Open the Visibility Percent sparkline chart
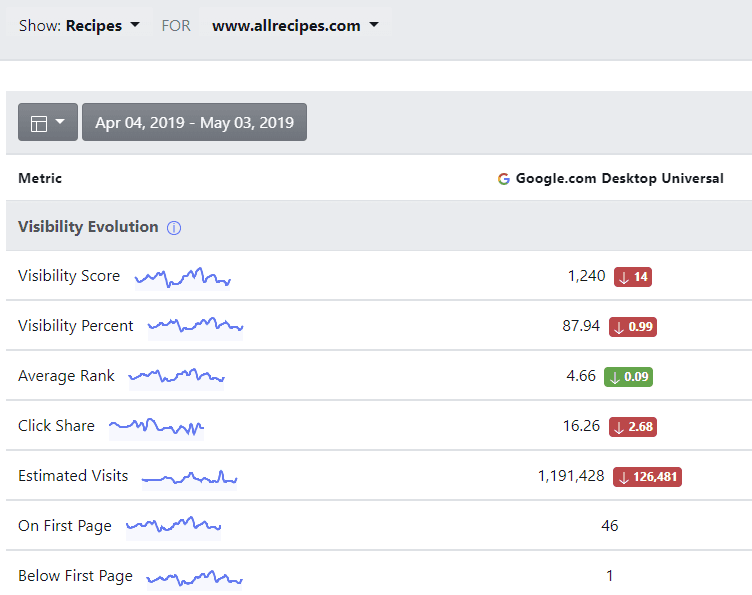This screenshot has height=595, width=752. 195,328
